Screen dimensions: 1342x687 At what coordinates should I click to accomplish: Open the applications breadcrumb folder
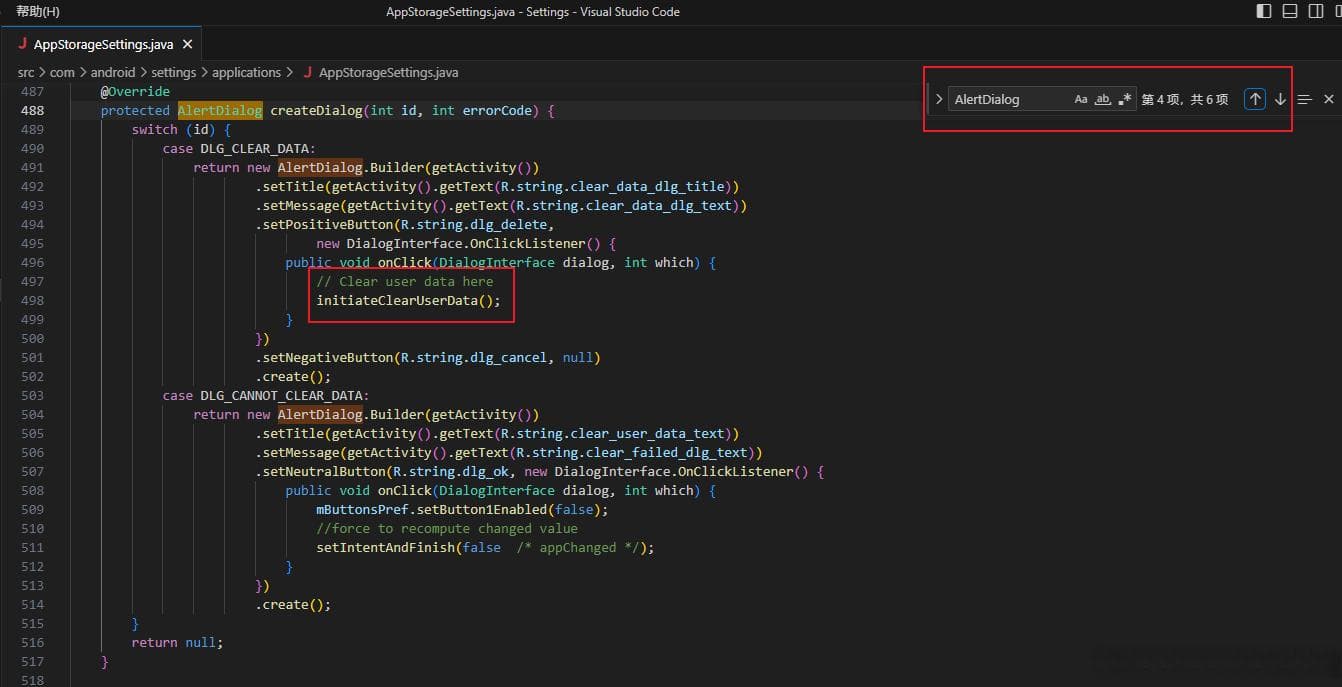coord(246,72)
